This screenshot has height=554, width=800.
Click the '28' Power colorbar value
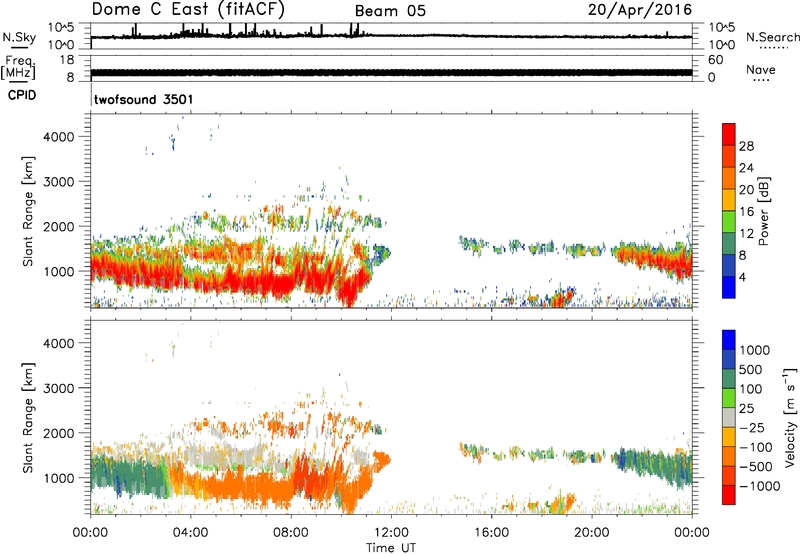[746, 146]
